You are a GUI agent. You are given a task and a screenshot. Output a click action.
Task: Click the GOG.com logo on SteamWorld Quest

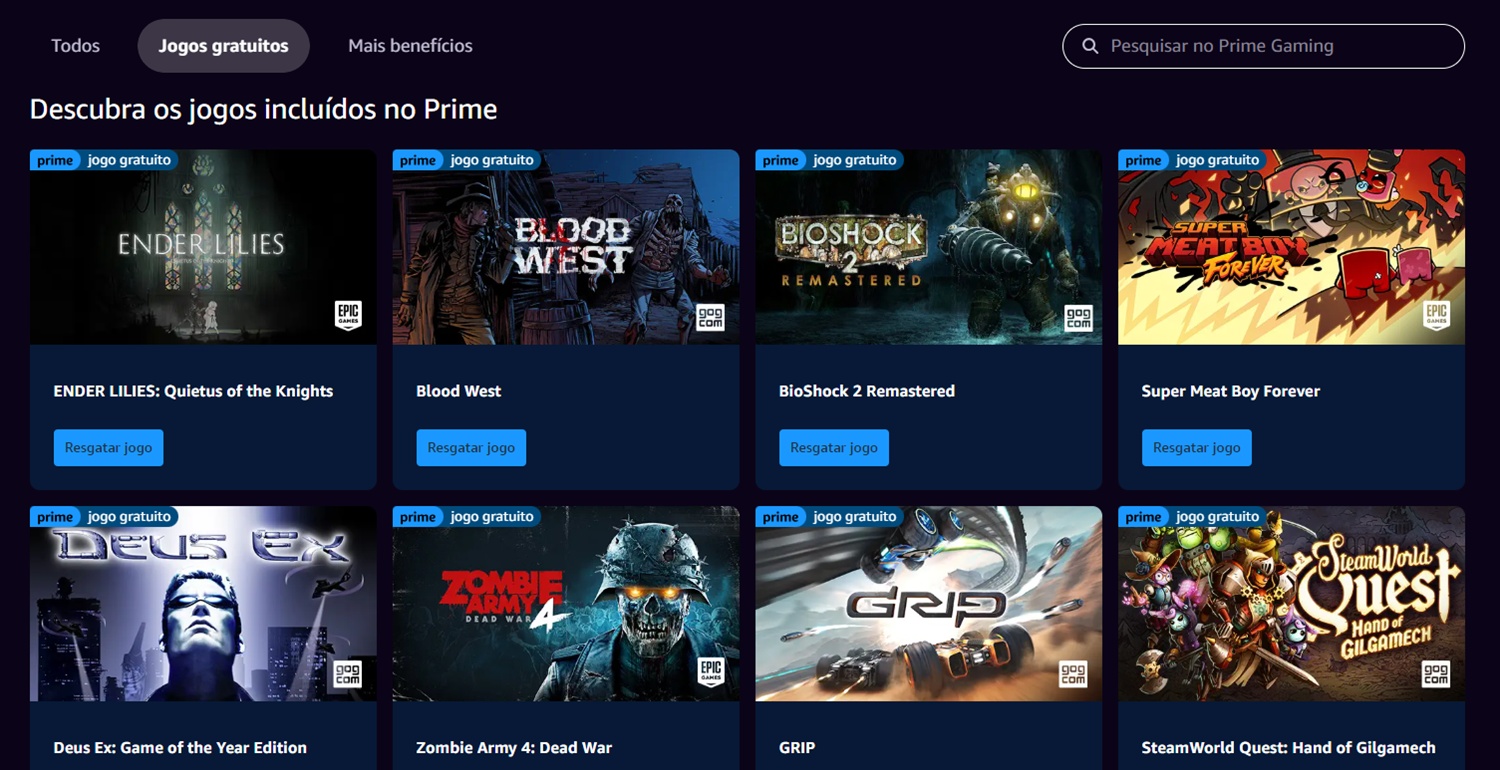click(1436, 674)
